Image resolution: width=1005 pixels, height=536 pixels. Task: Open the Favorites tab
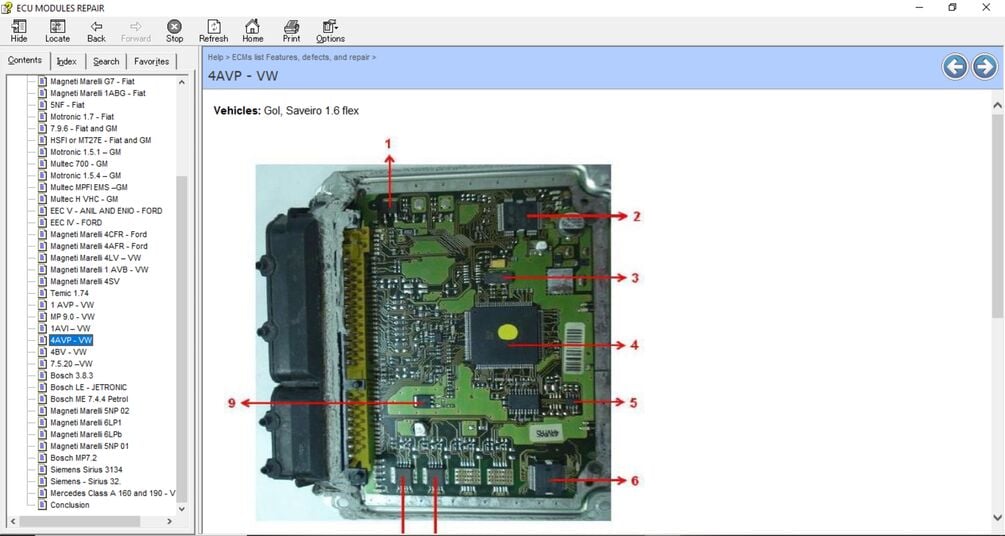coord(151,62)
